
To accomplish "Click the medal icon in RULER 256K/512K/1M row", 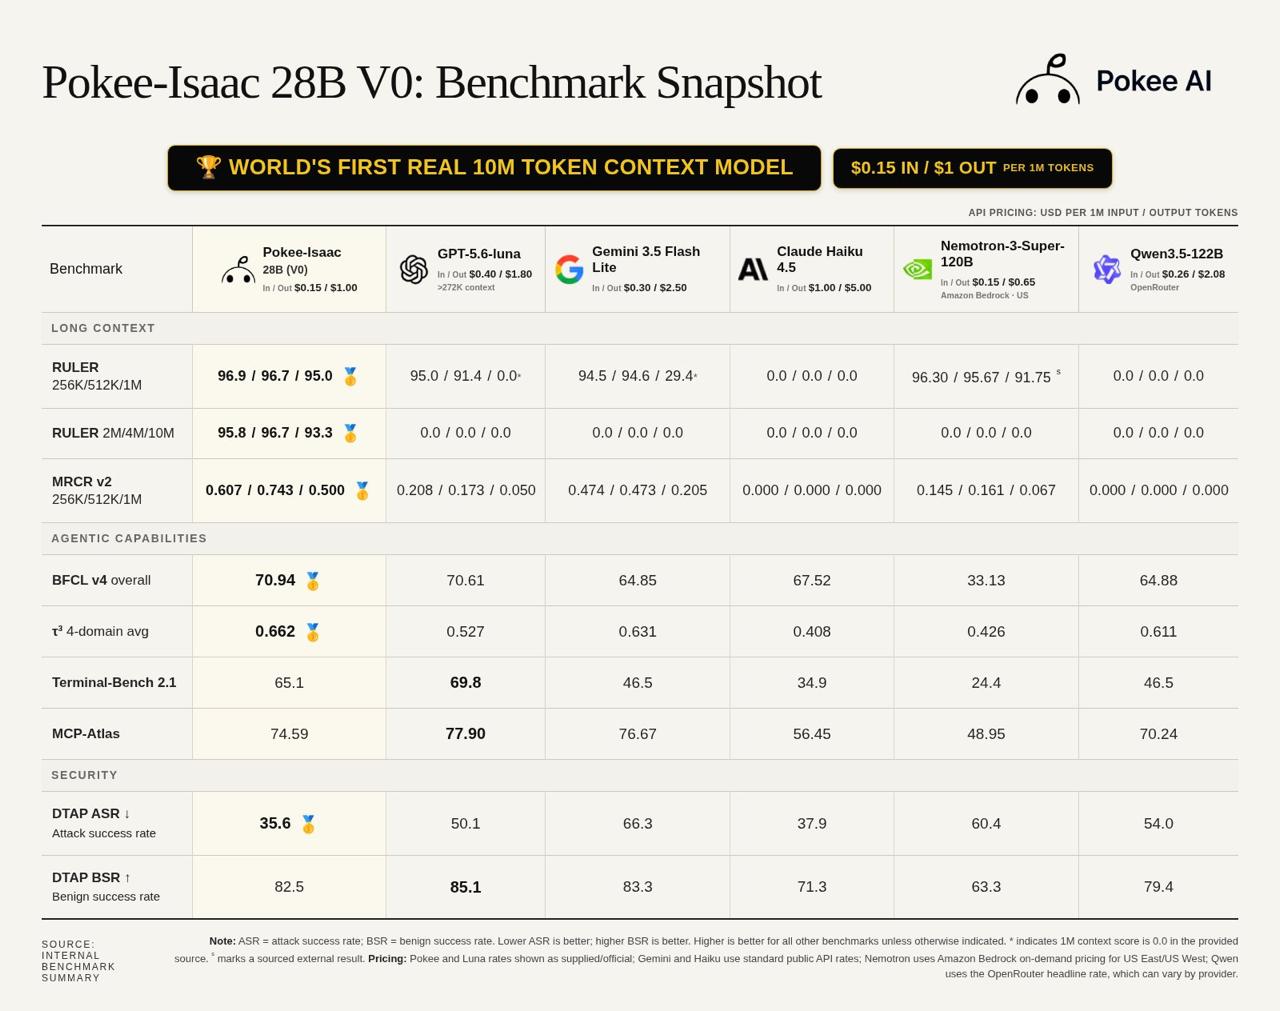I will (350, 376).
